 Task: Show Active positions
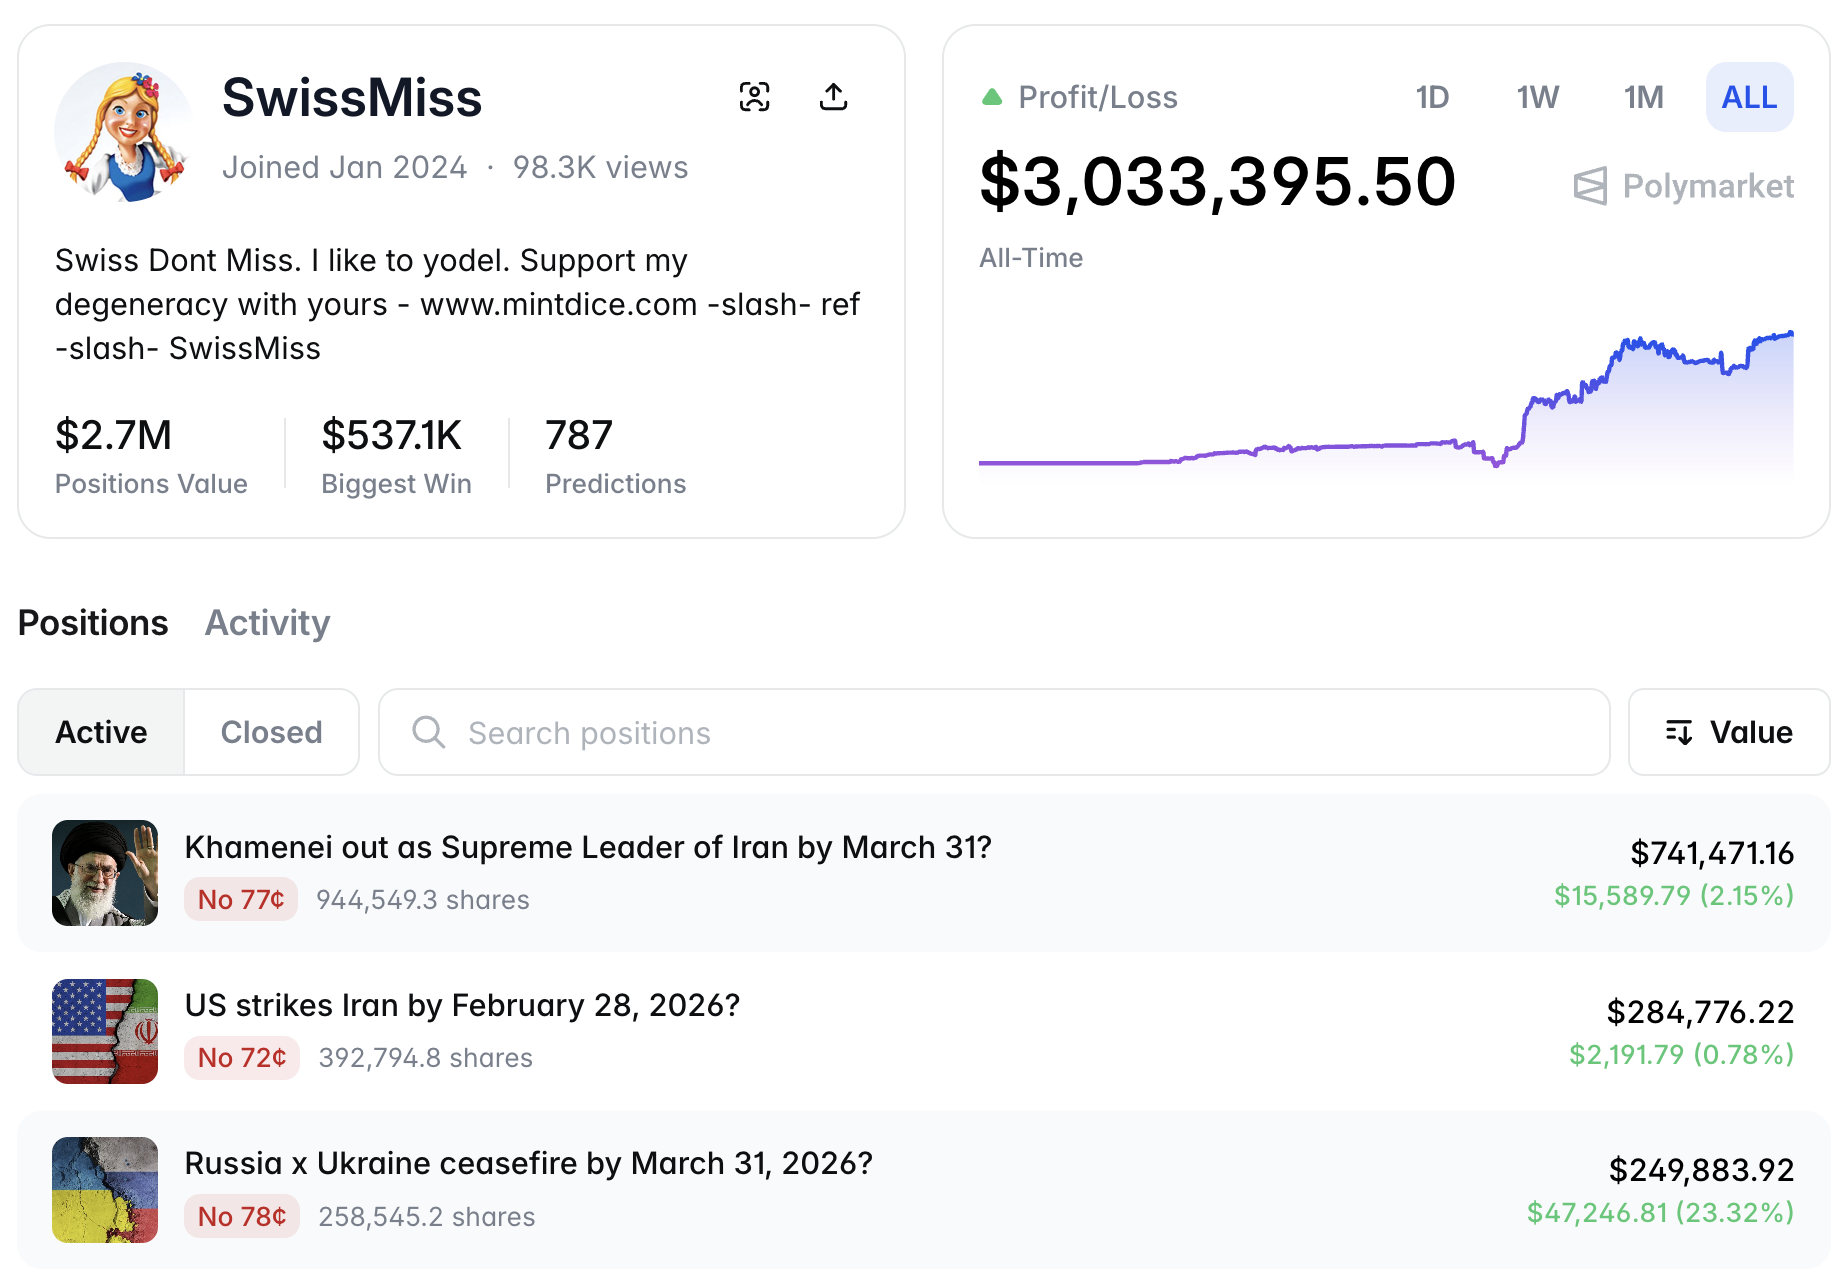[101, 732]
